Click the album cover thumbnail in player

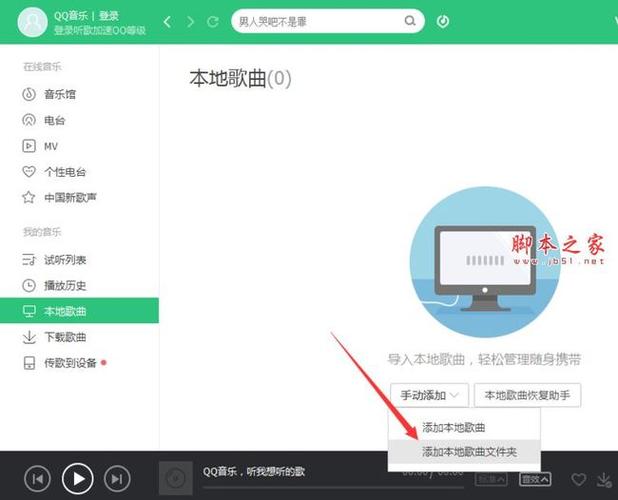point(176,478)
